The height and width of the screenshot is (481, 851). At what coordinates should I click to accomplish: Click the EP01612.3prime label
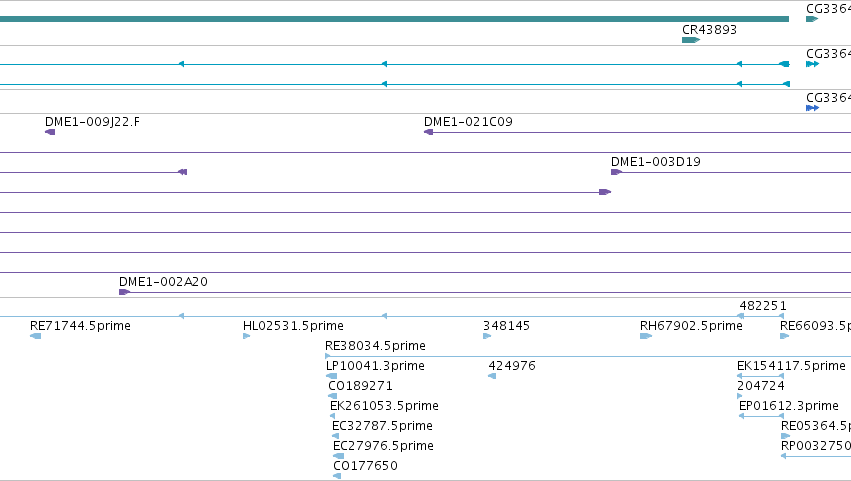789,406
